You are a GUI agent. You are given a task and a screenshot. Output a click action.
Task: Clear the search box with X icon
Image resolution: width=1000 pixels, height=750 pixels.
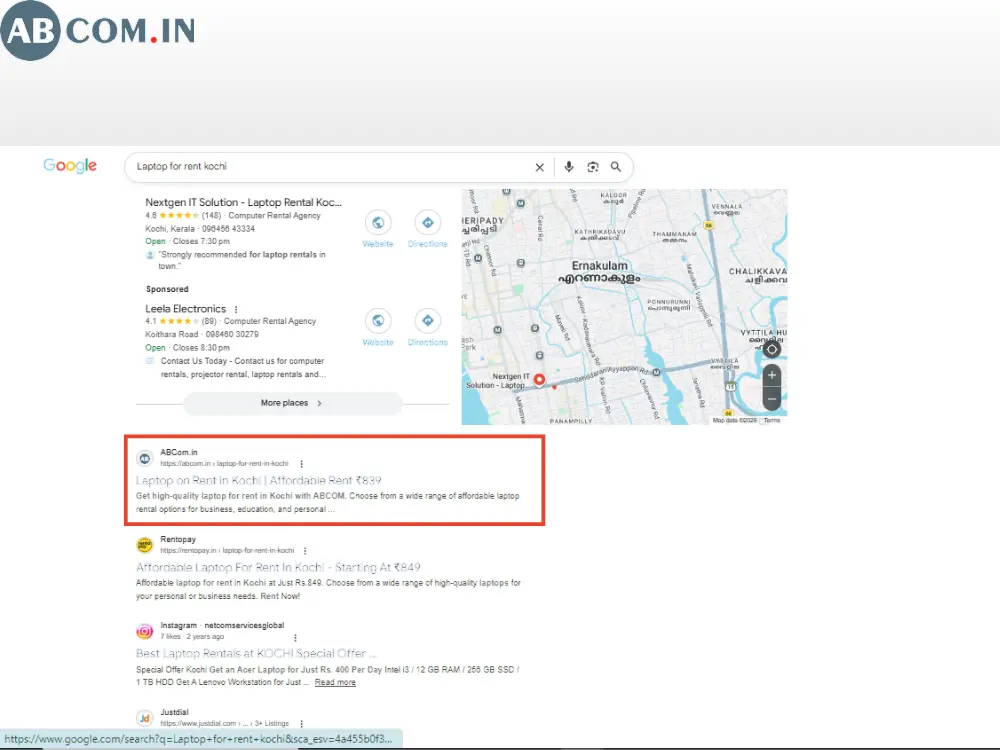[x=540, y=167]
